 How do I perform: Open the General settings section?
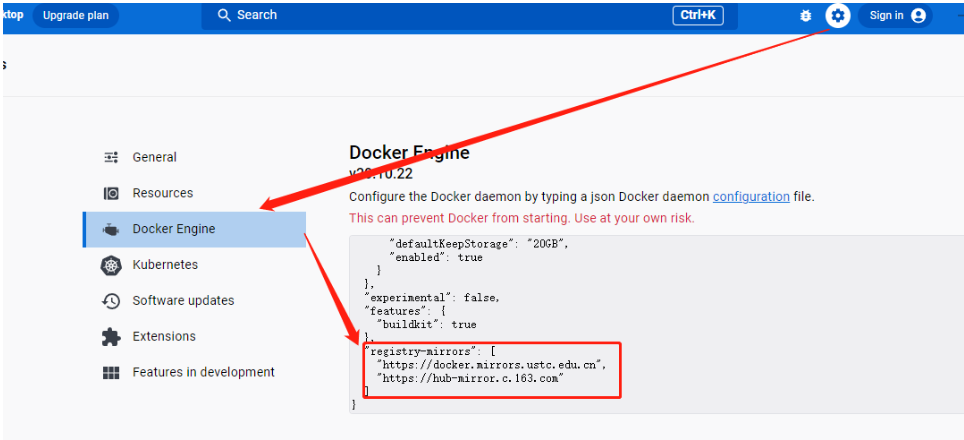click(x=154, y=157)
